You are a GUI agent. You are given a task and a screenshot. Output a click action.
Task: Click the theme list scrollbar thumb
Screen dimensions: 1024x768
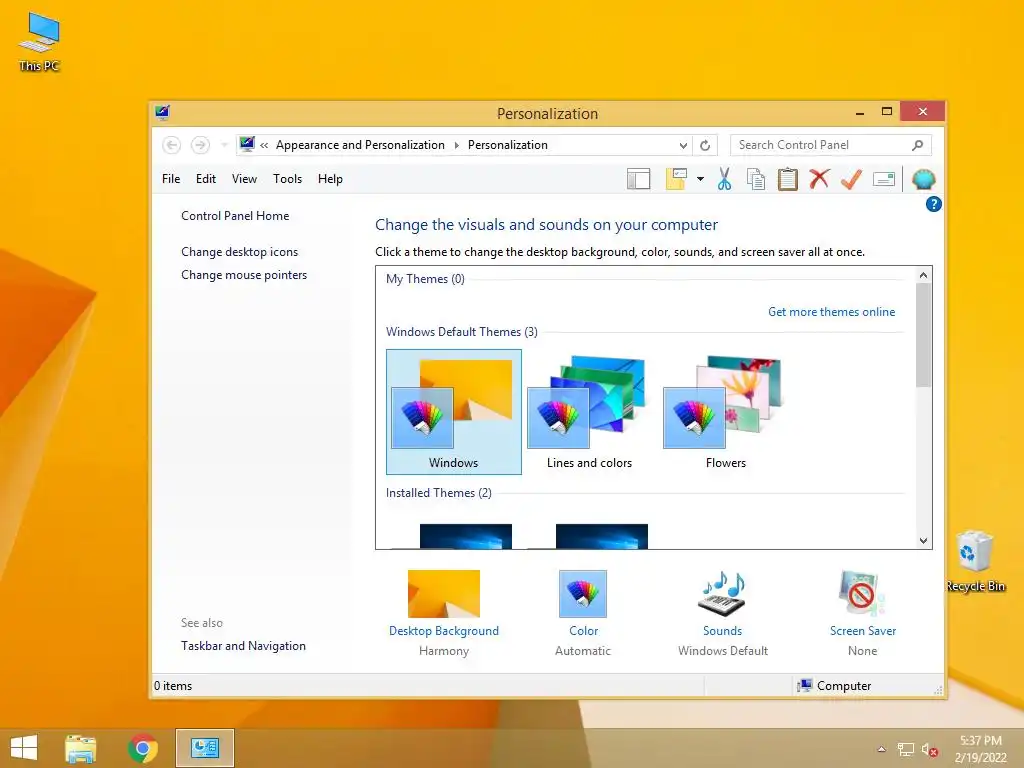923,335
